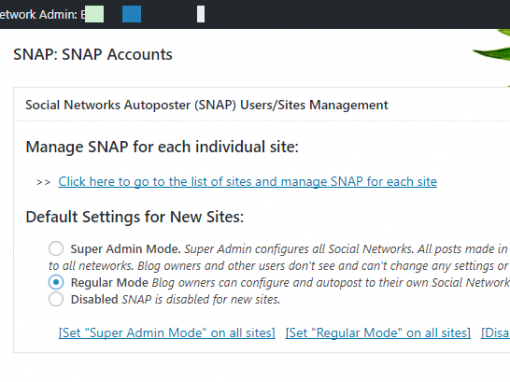Click the "Manage SNAP for each individual site:" heading
The height and width of the screenshot is (382, 510).
[x=162, y=147]
